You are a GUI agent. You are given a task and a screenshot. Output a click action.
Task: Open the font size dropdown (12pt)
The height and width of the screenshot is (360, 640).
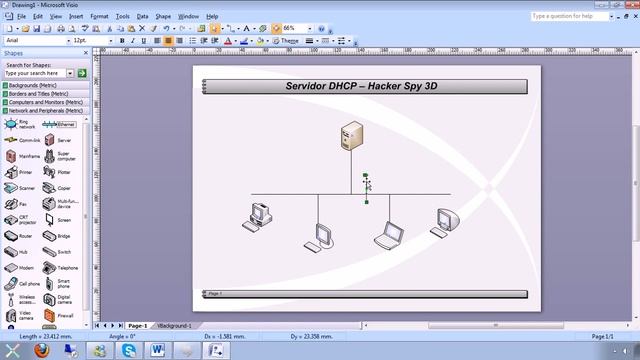click(x=111, y=41)
